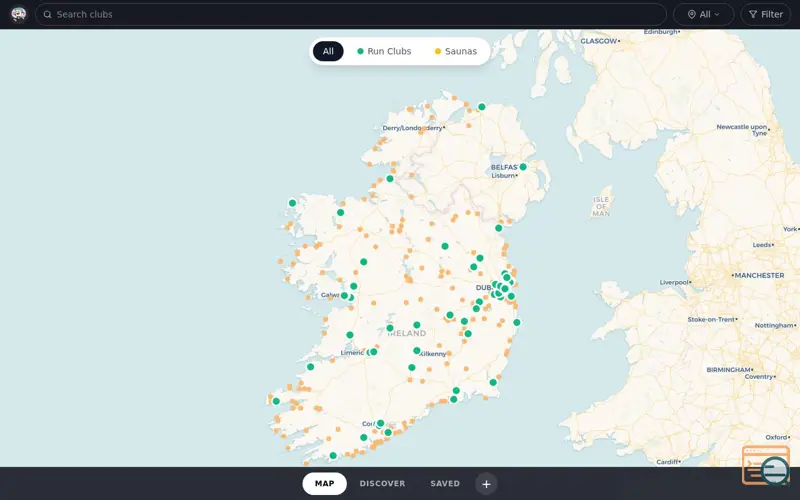Select sauna marker at Derry/Londonderry label
Viewport: 800px width, 500px height.
pos(422,130)
